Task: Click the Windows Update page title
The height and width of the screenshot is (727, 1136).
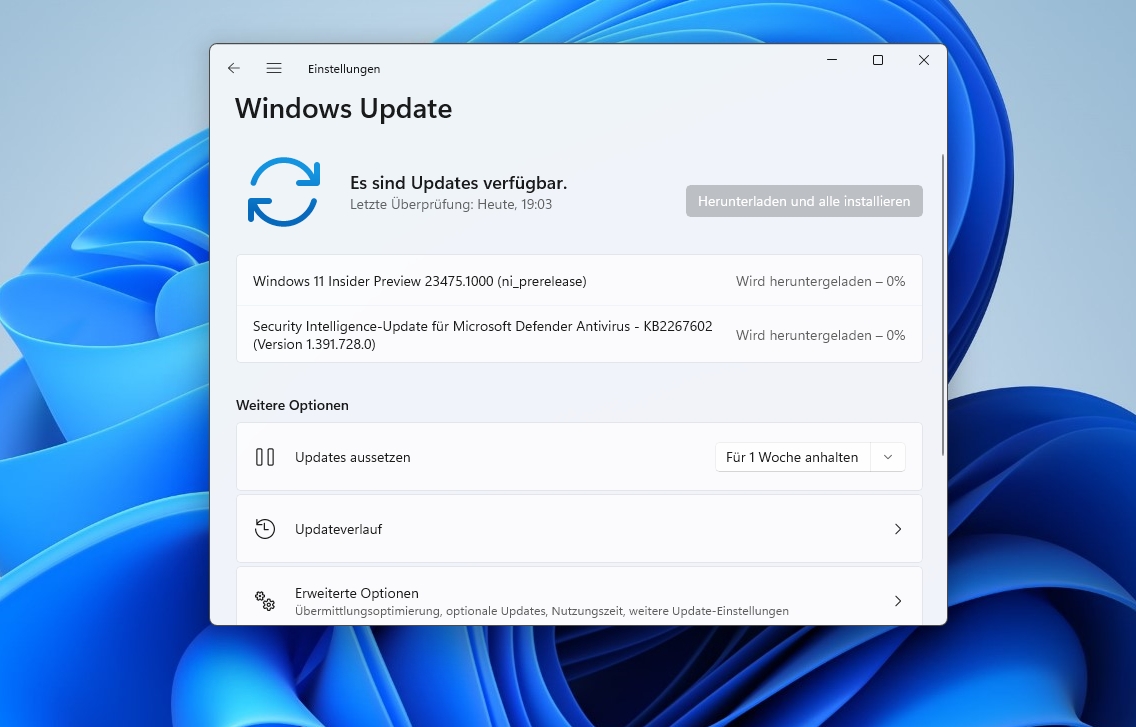Action: coord(343,109)
